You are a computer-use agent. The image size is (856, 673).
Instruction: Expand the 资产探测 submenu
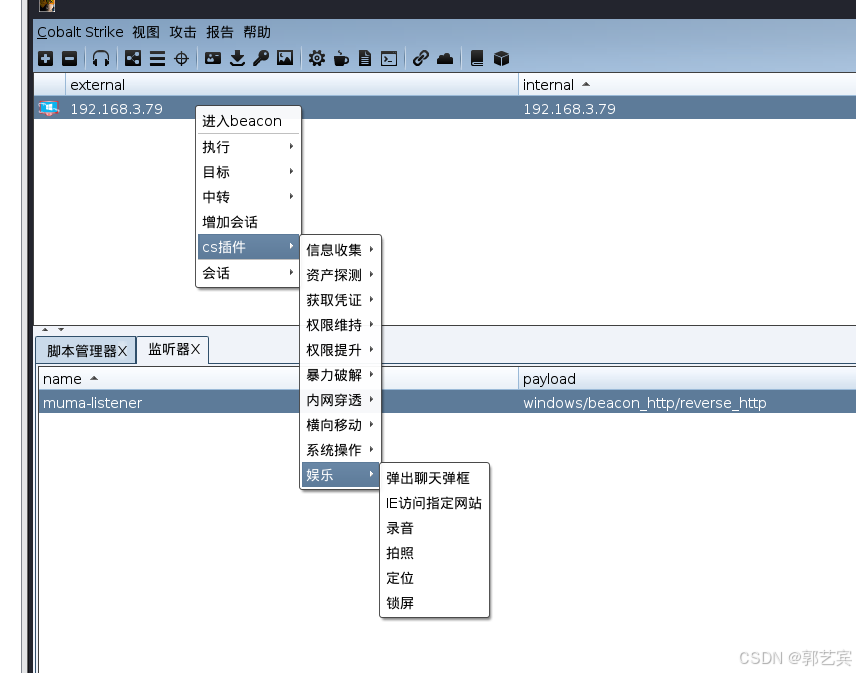[340, 275]
